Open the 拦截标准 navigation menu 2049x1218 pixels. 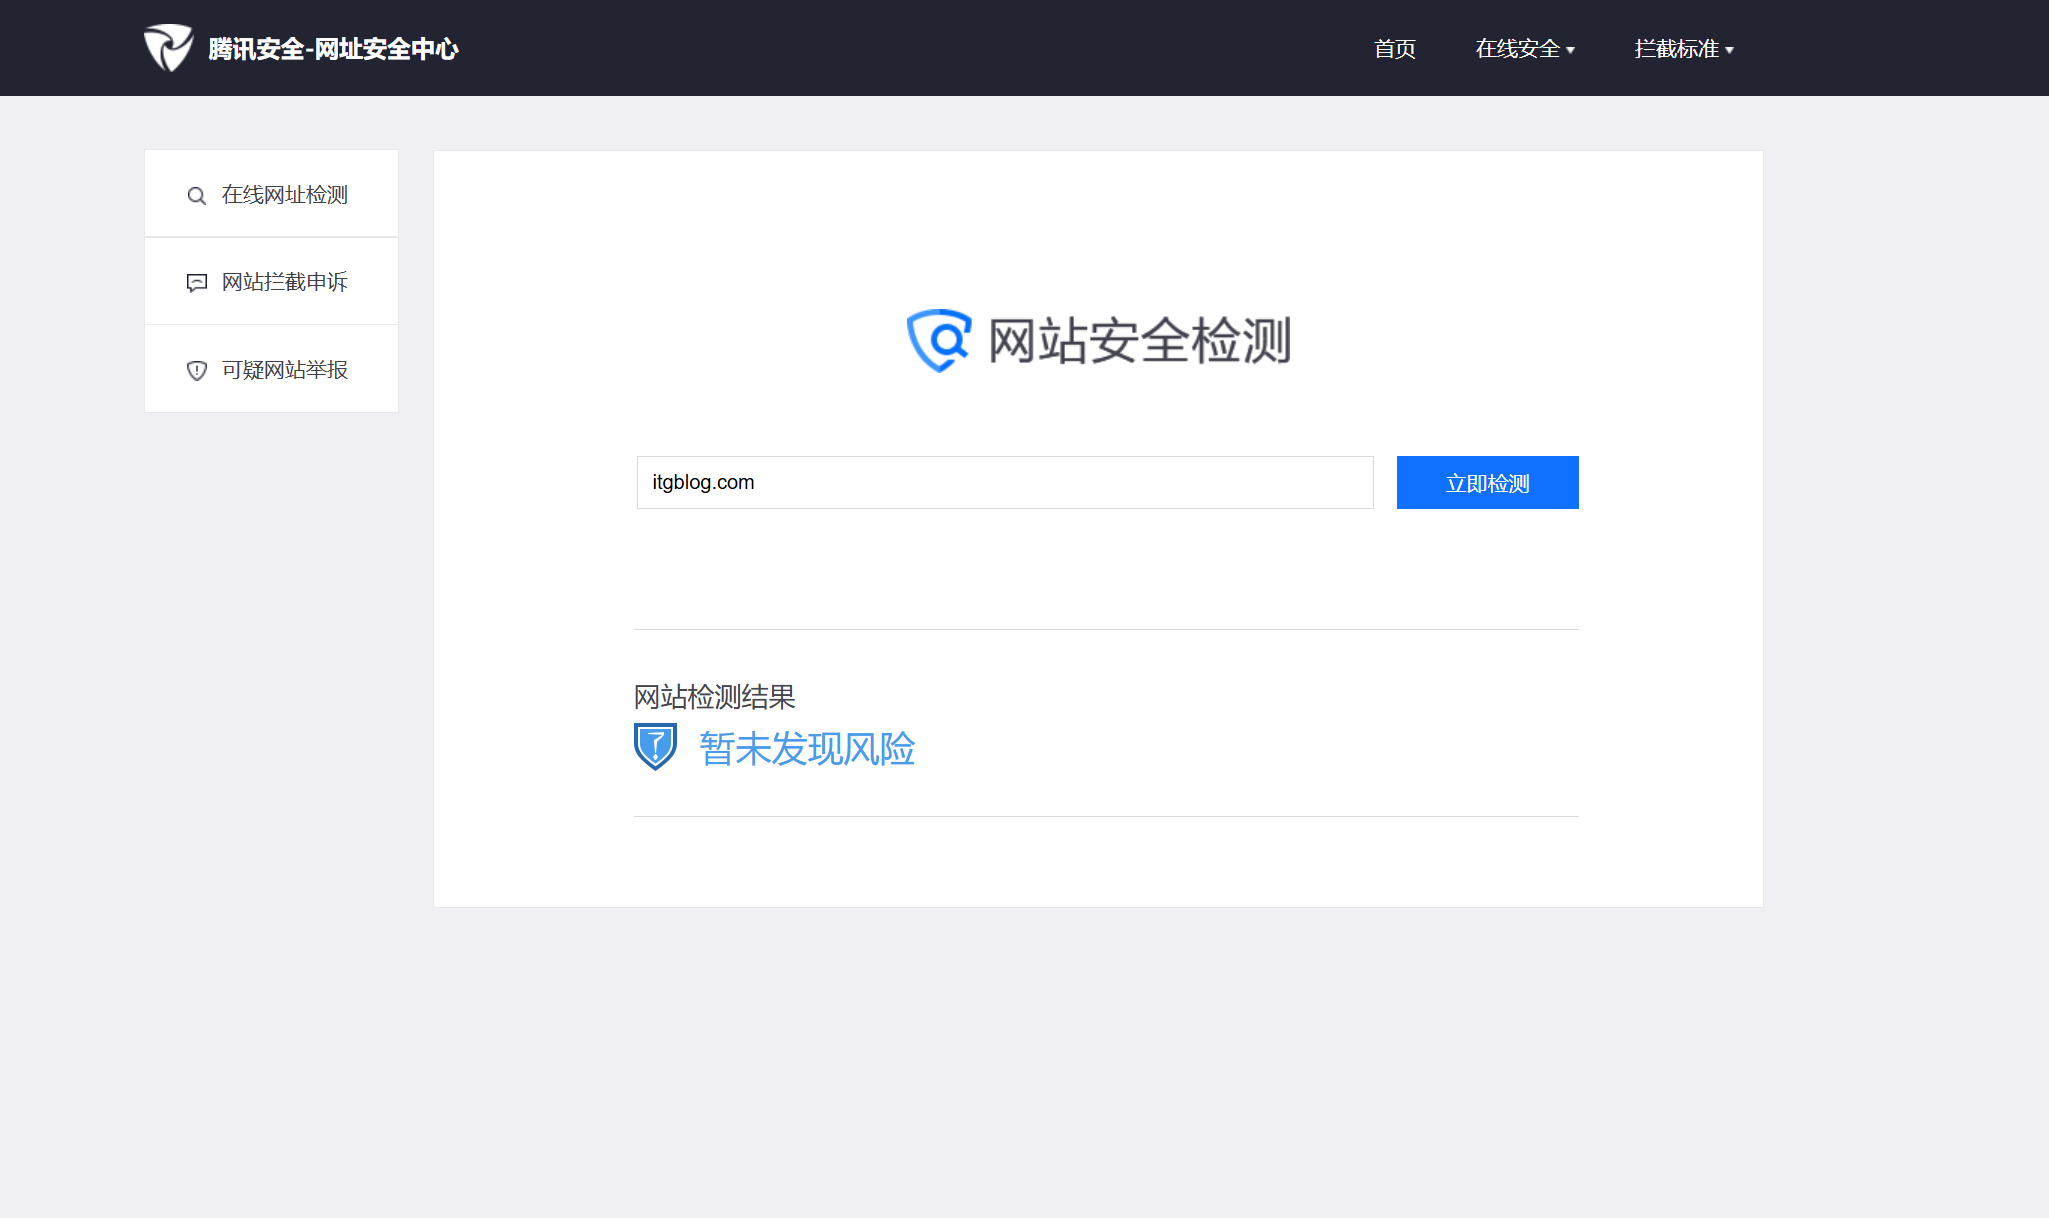tap(1676, 49)
